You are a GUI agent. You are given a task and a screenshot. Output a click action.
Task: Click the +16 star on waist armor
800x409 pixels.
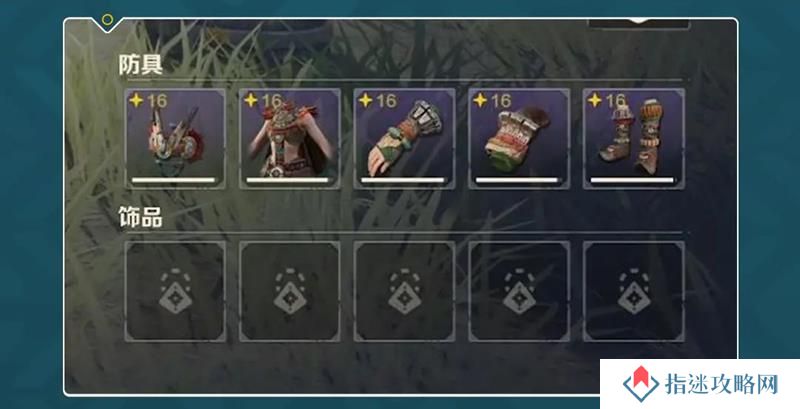[480, 100]
